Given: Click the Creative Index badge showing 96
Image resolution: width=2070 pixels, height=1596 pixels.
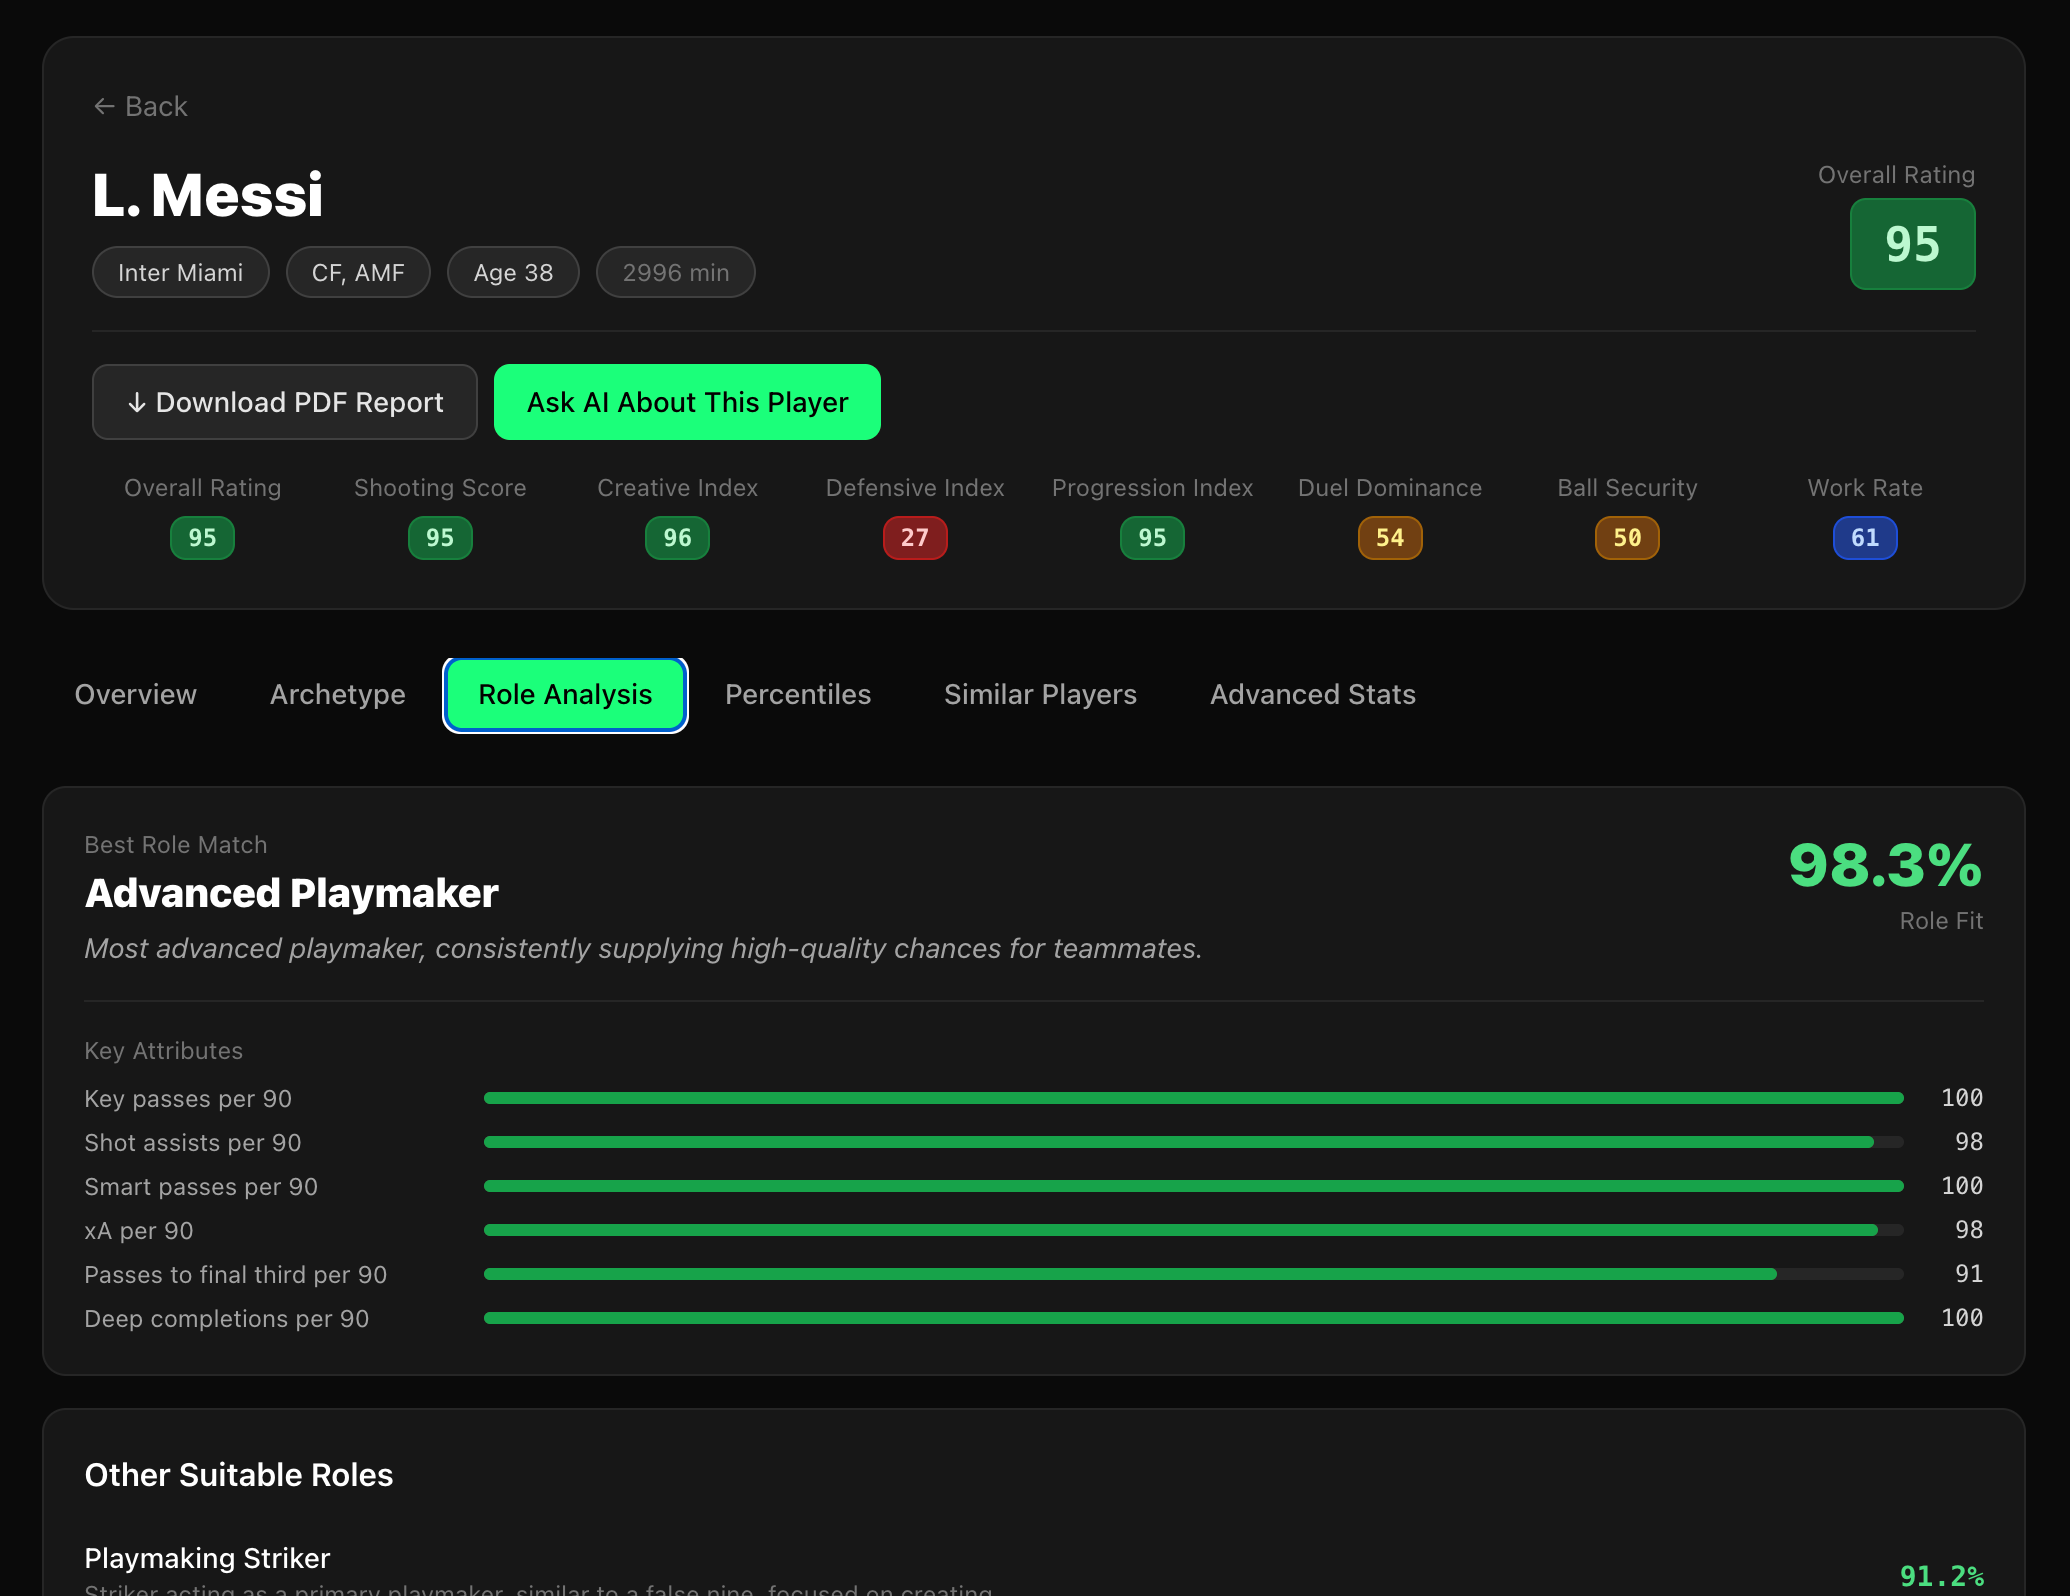Looking at the screenshot, I should 677,537.
